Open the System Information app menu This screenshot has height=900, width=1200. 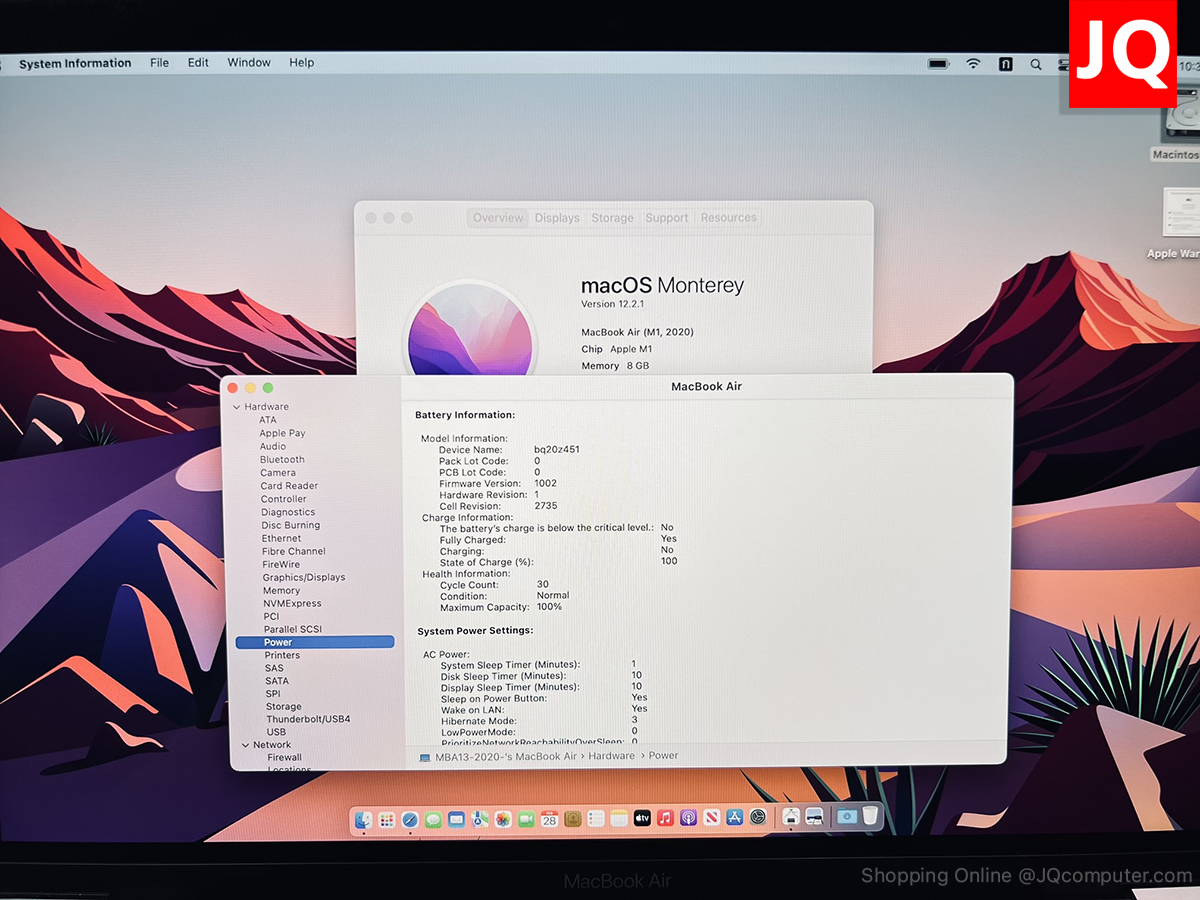75,63
